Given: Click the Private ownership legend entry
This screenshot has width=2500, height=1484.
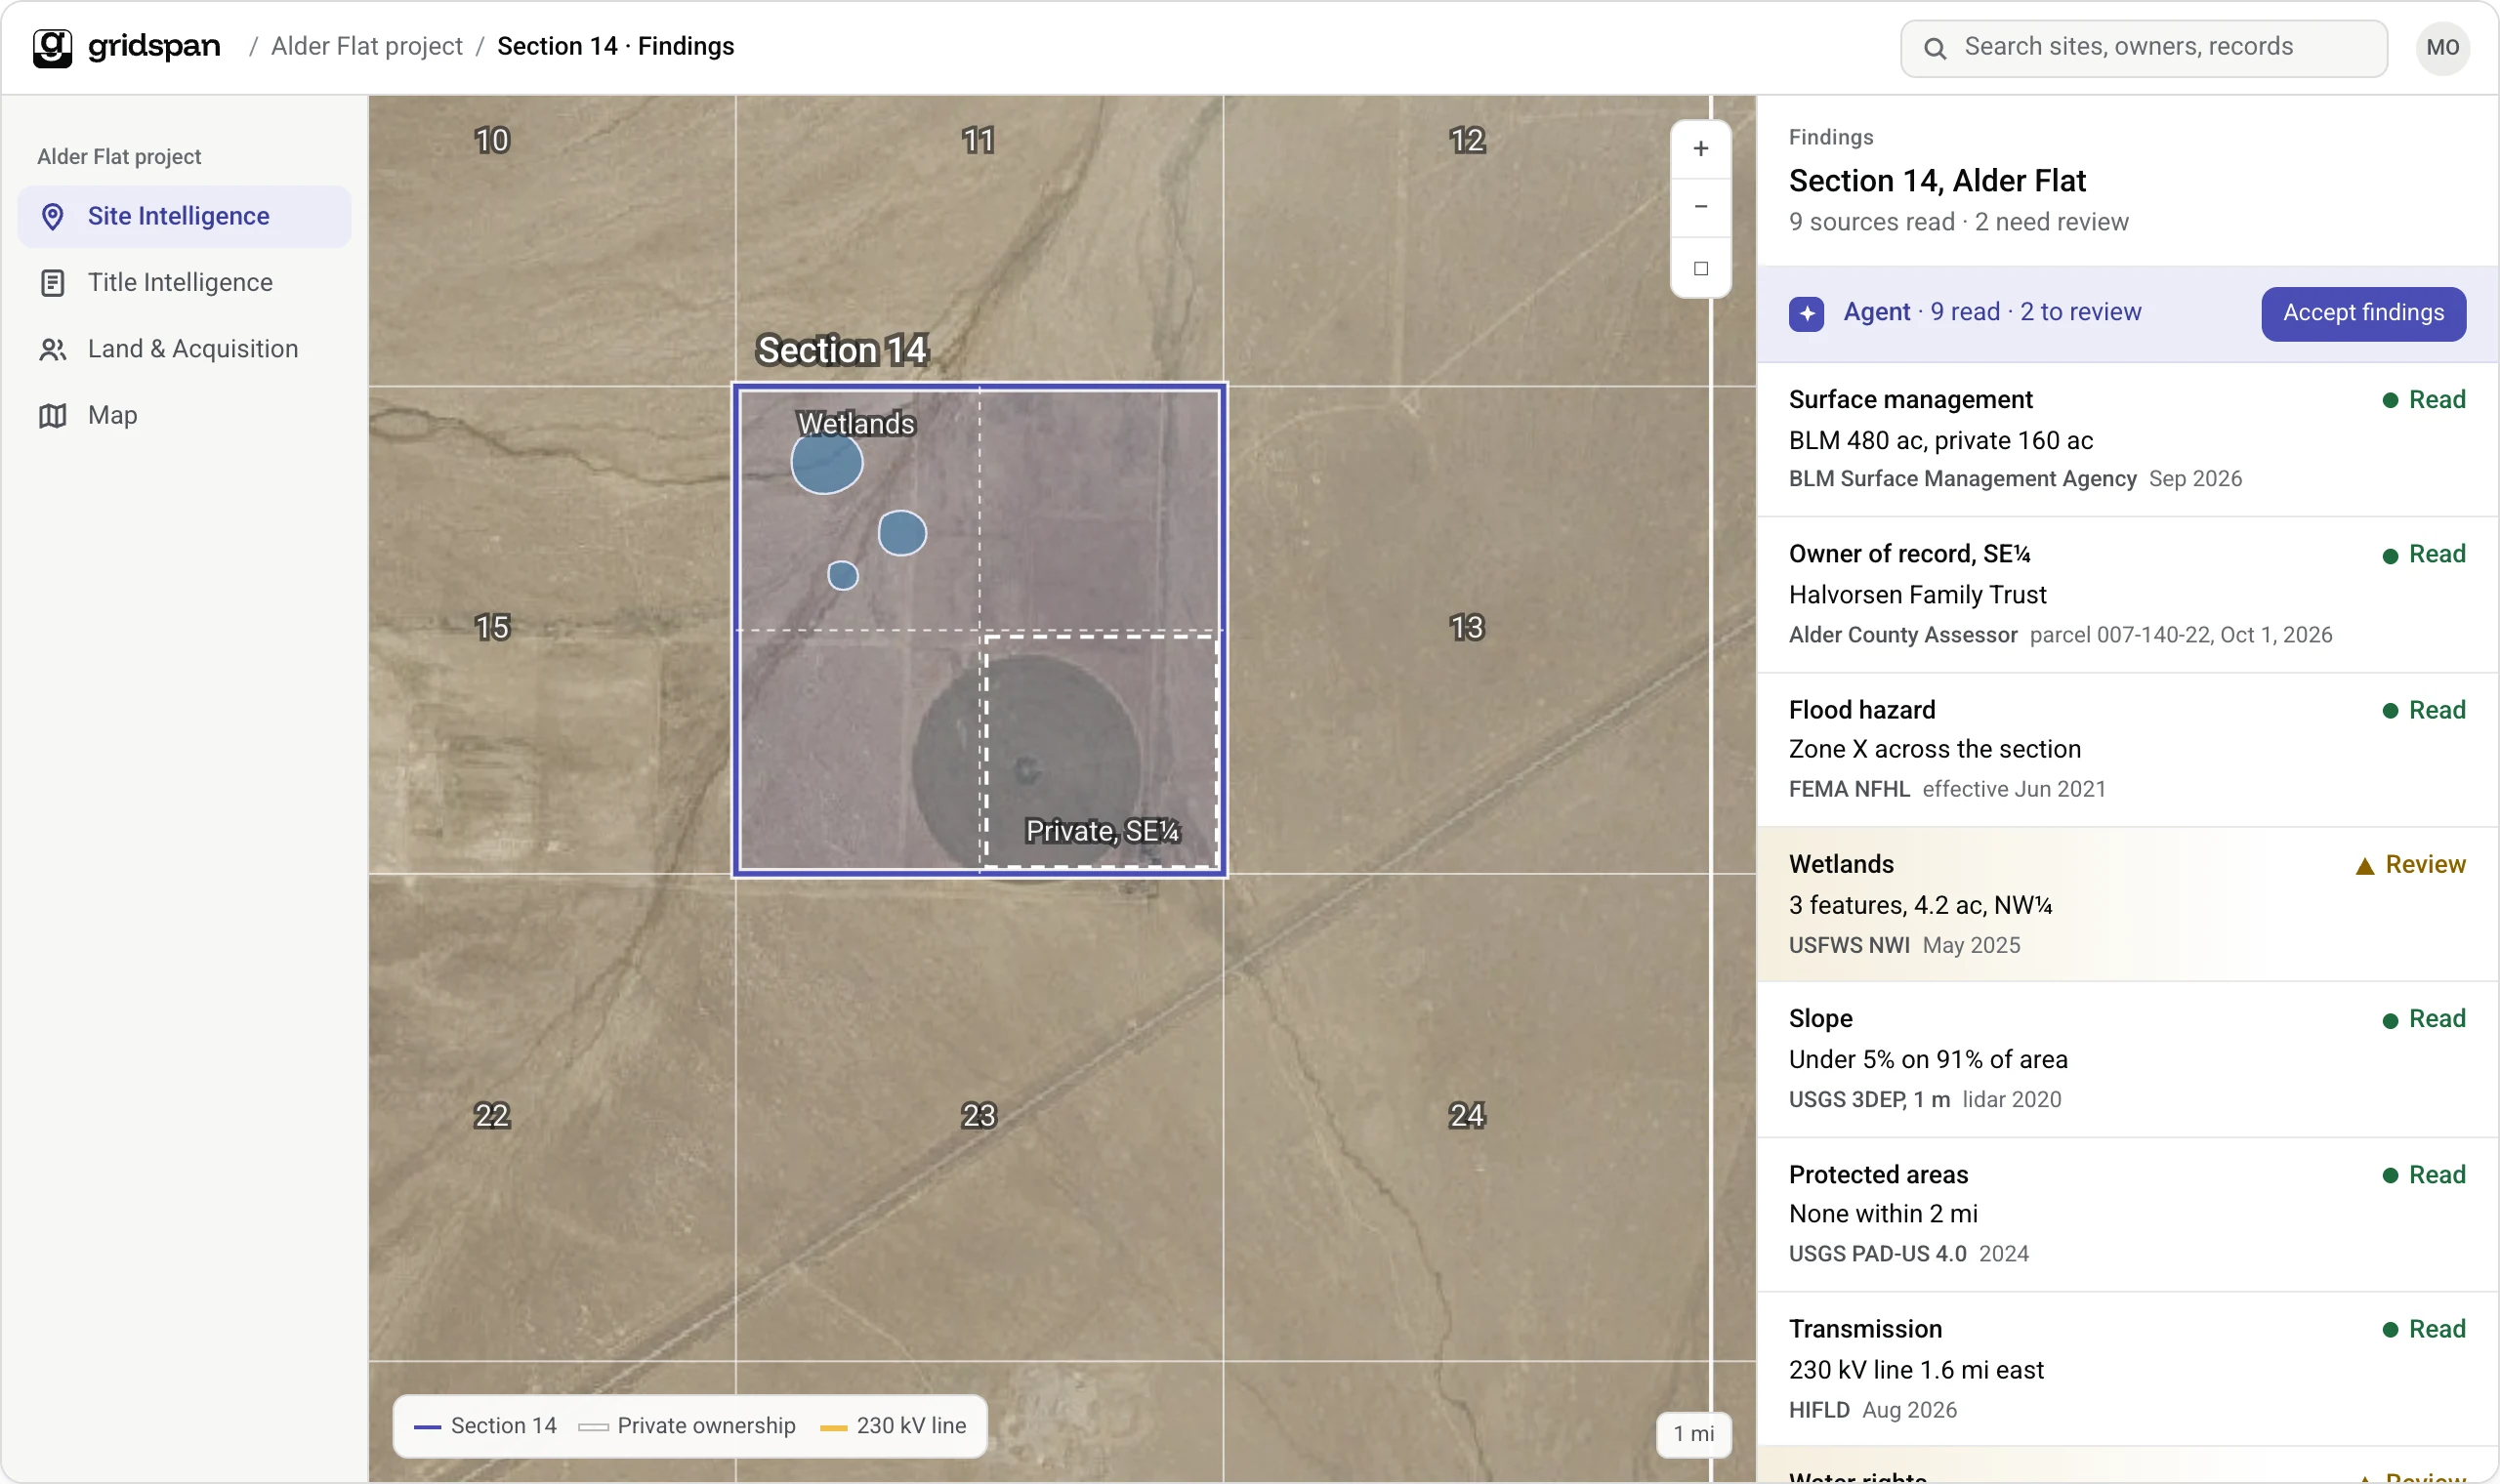Looking at the screenshot, I should tap(687, 1426).
